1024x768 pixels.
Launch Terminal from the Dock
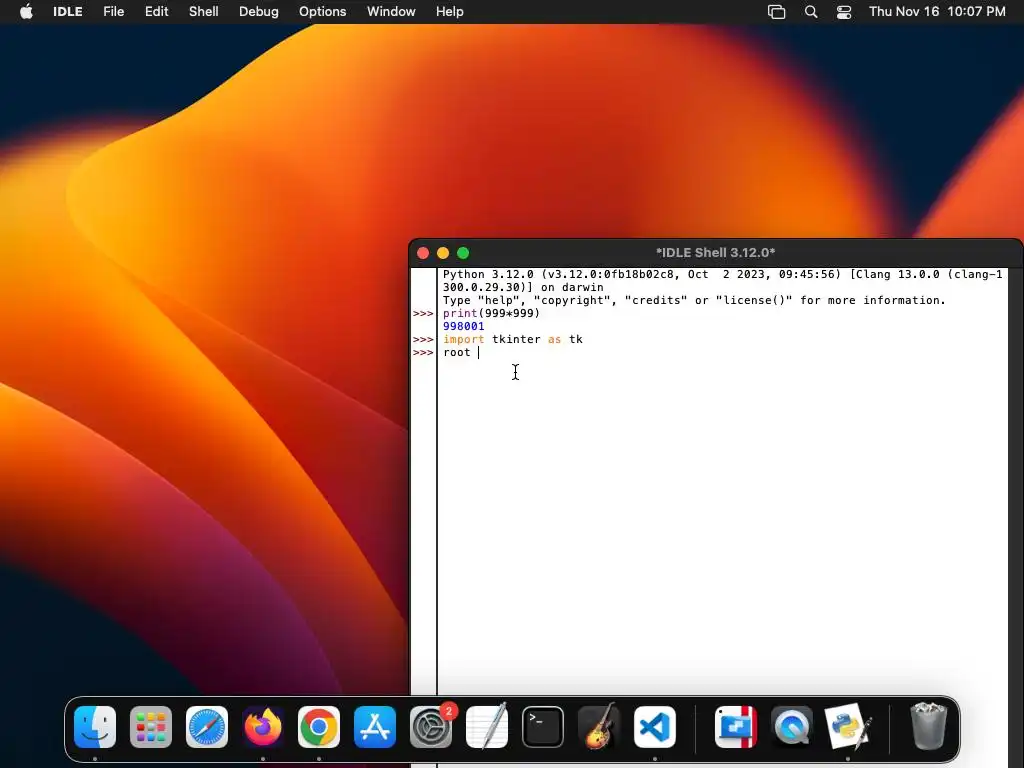(543, 727)
